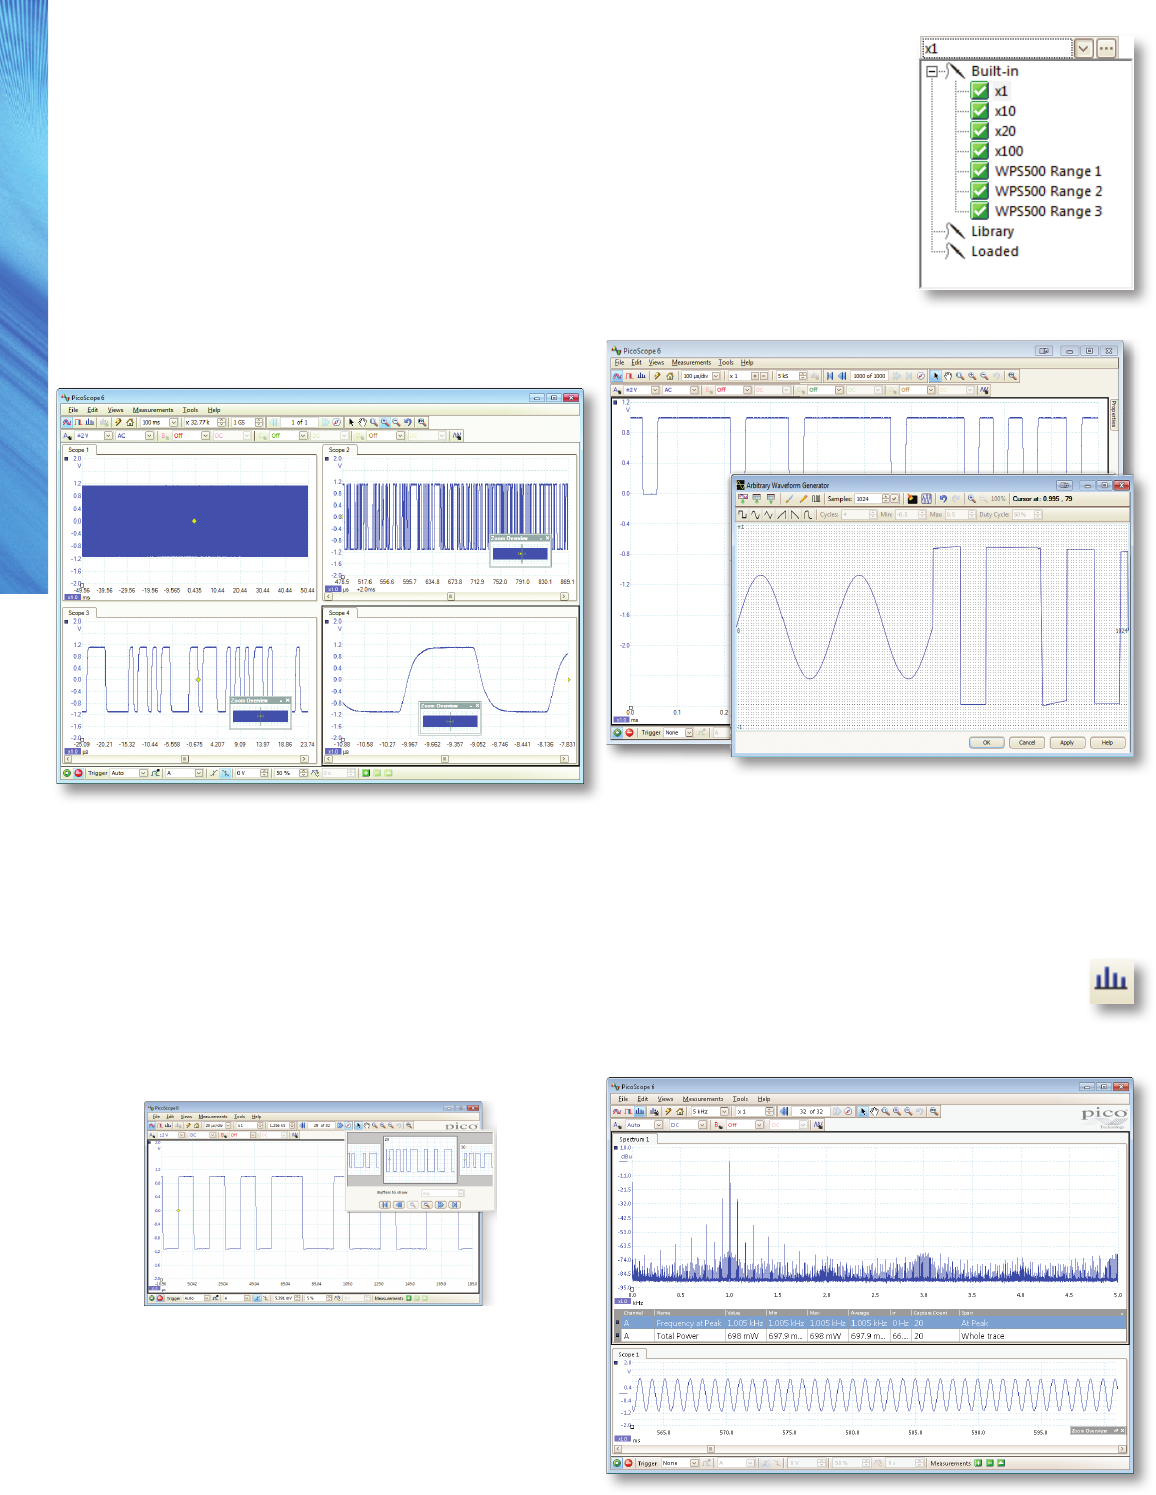Pick the blue smooth drawing pen in Waveform Generator
Screen dimensions: 1156x1495
(x=789, y=499)
